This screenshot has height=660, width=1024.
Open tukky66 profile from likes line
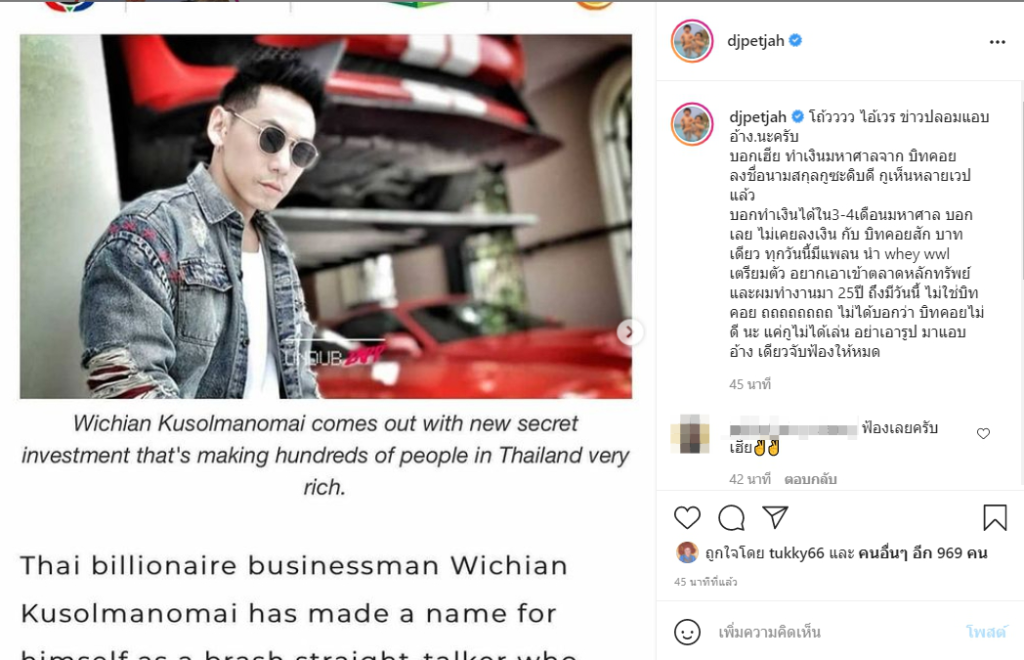796,553
